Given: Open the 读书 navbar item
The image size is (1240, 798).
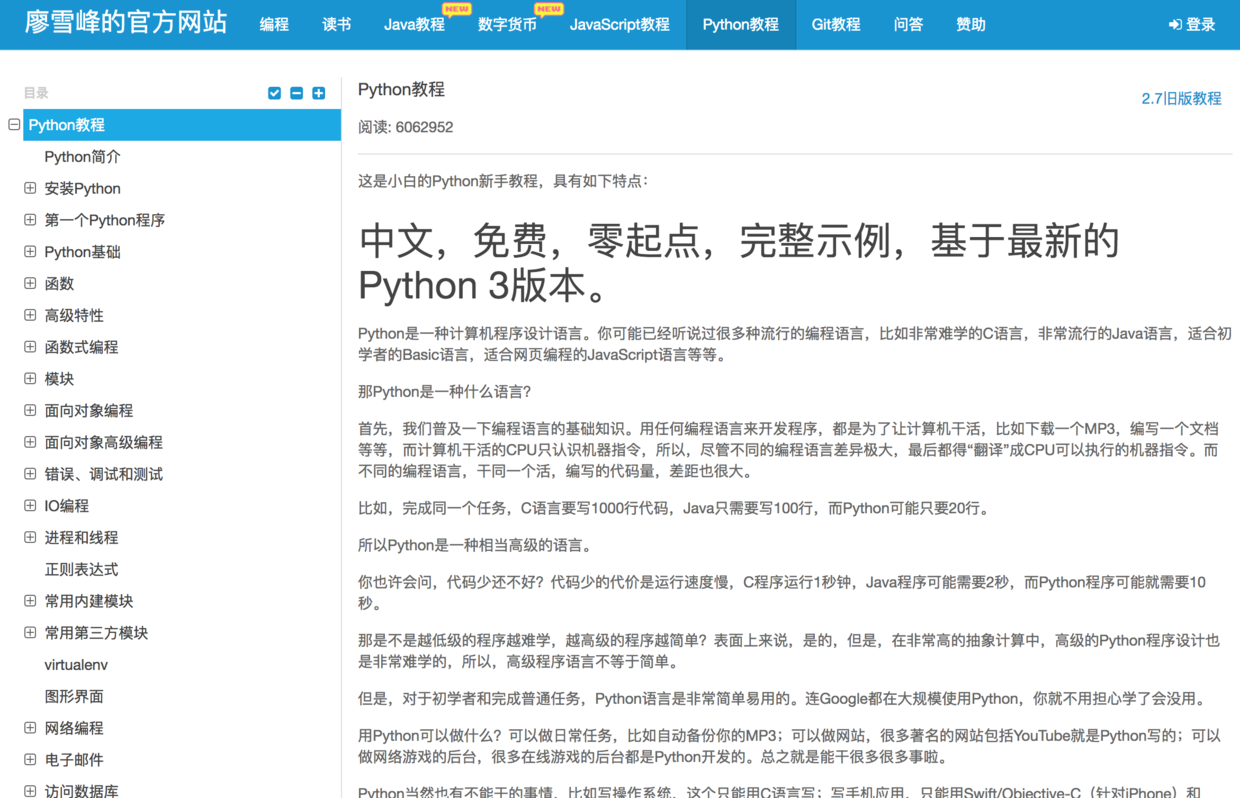Looking at the screenshot, I should tap(337, 25).
